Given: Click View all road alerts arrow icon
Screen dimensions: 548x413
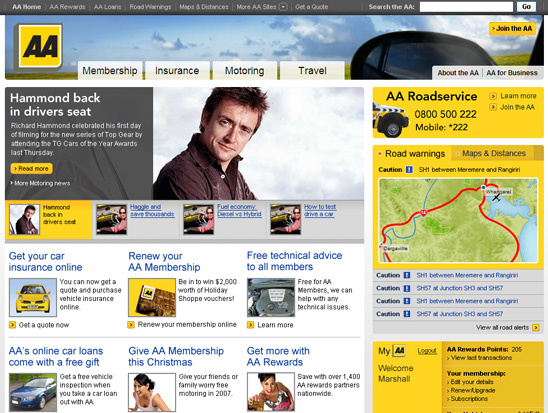Looking at the screenshot, I should pyautogui.click(x=536, y=327).
